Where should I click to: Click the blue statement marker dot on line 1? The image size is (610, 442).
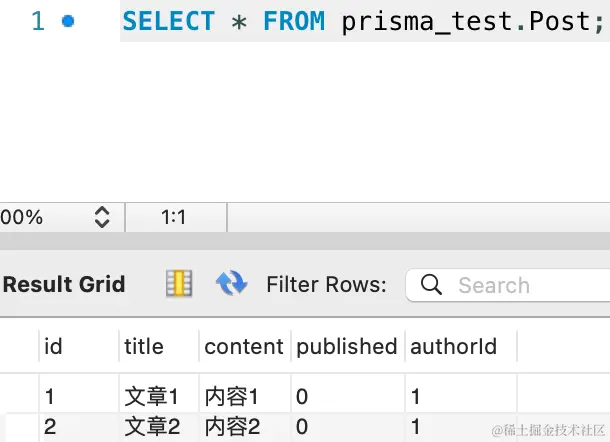[68, 21]
